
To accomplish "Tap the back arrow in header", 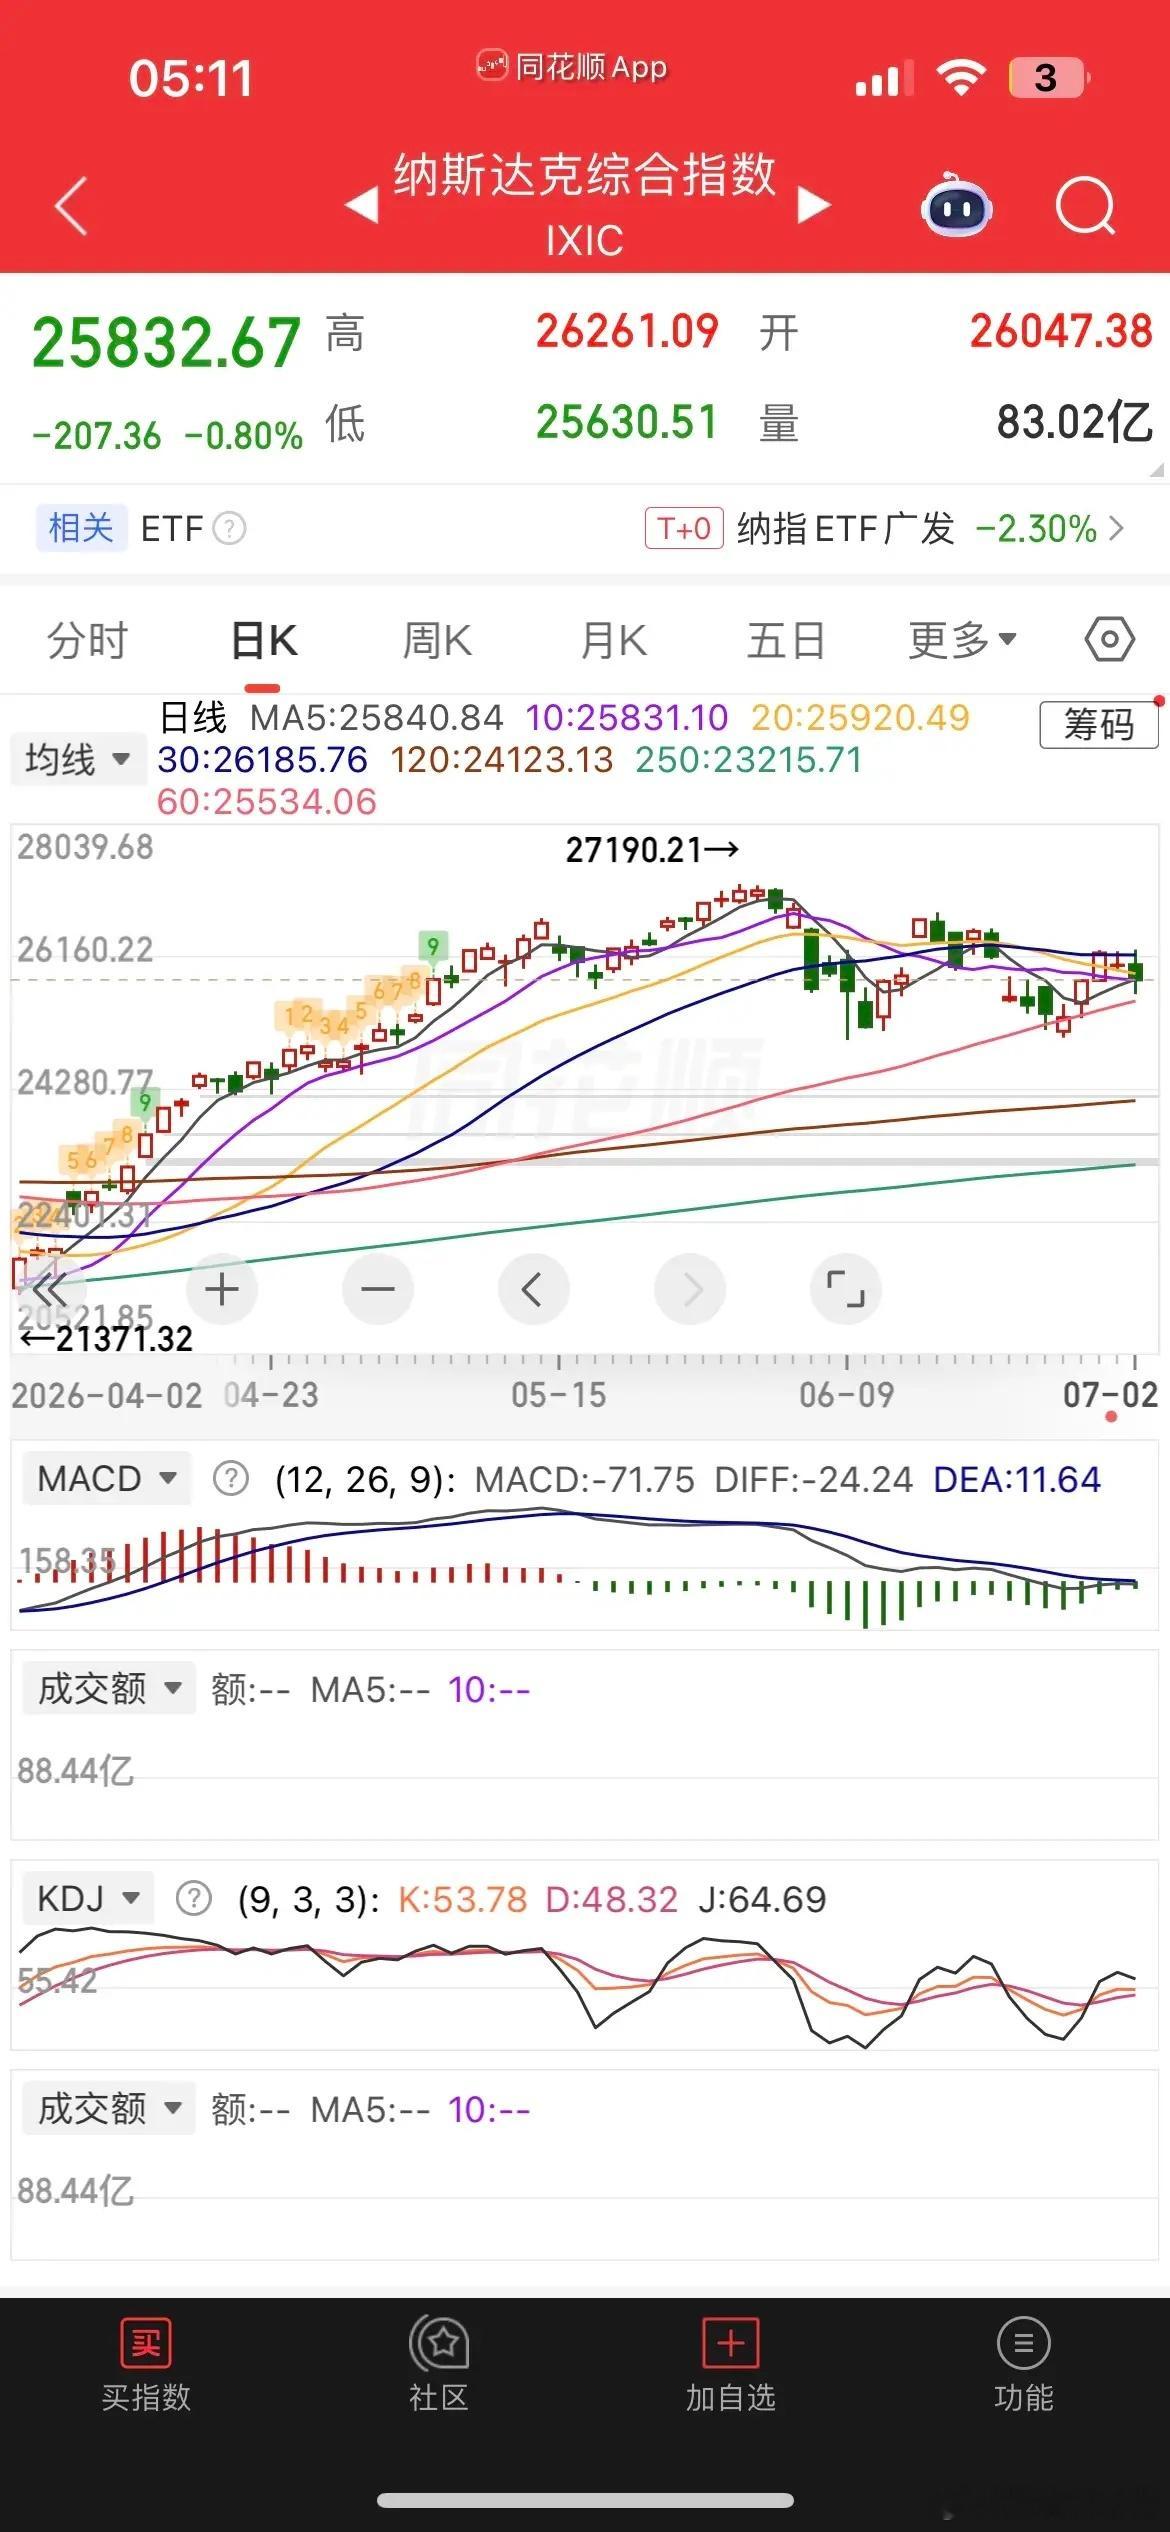I will click(71, 206).
